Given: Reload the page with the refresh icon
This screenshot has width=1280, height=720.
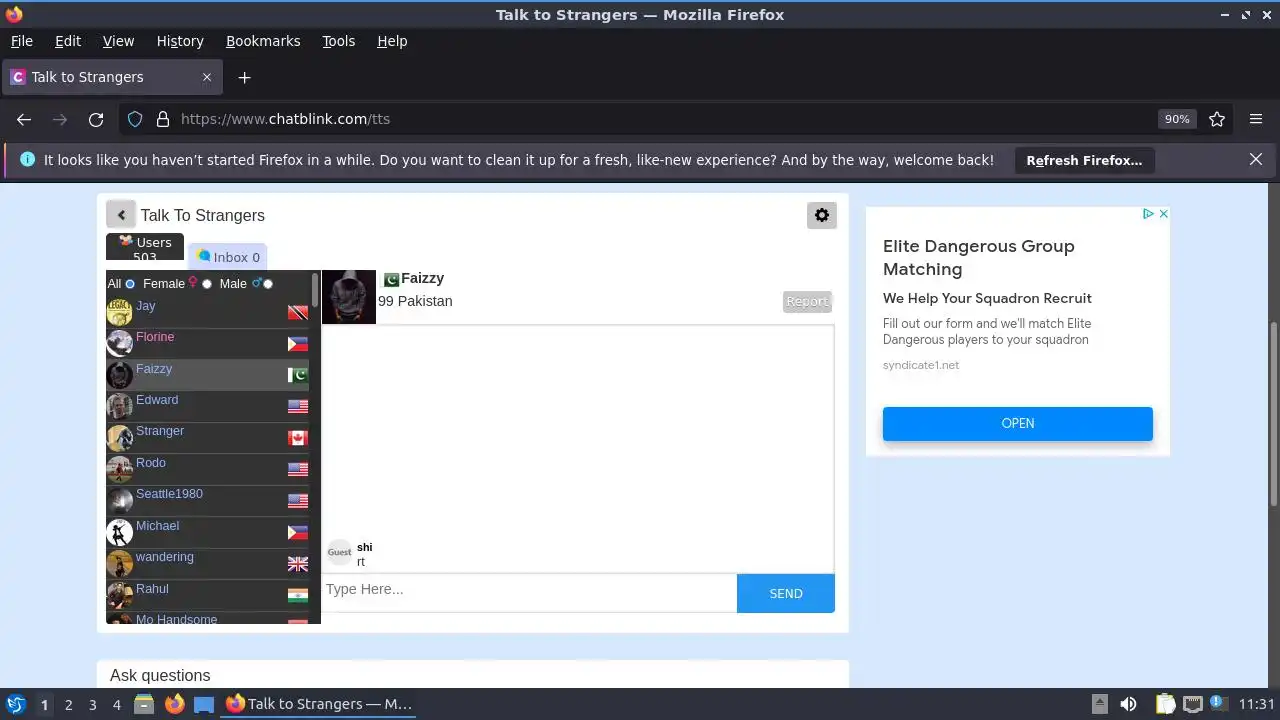Looking at the screenshot, I should (x=96, y=119).
